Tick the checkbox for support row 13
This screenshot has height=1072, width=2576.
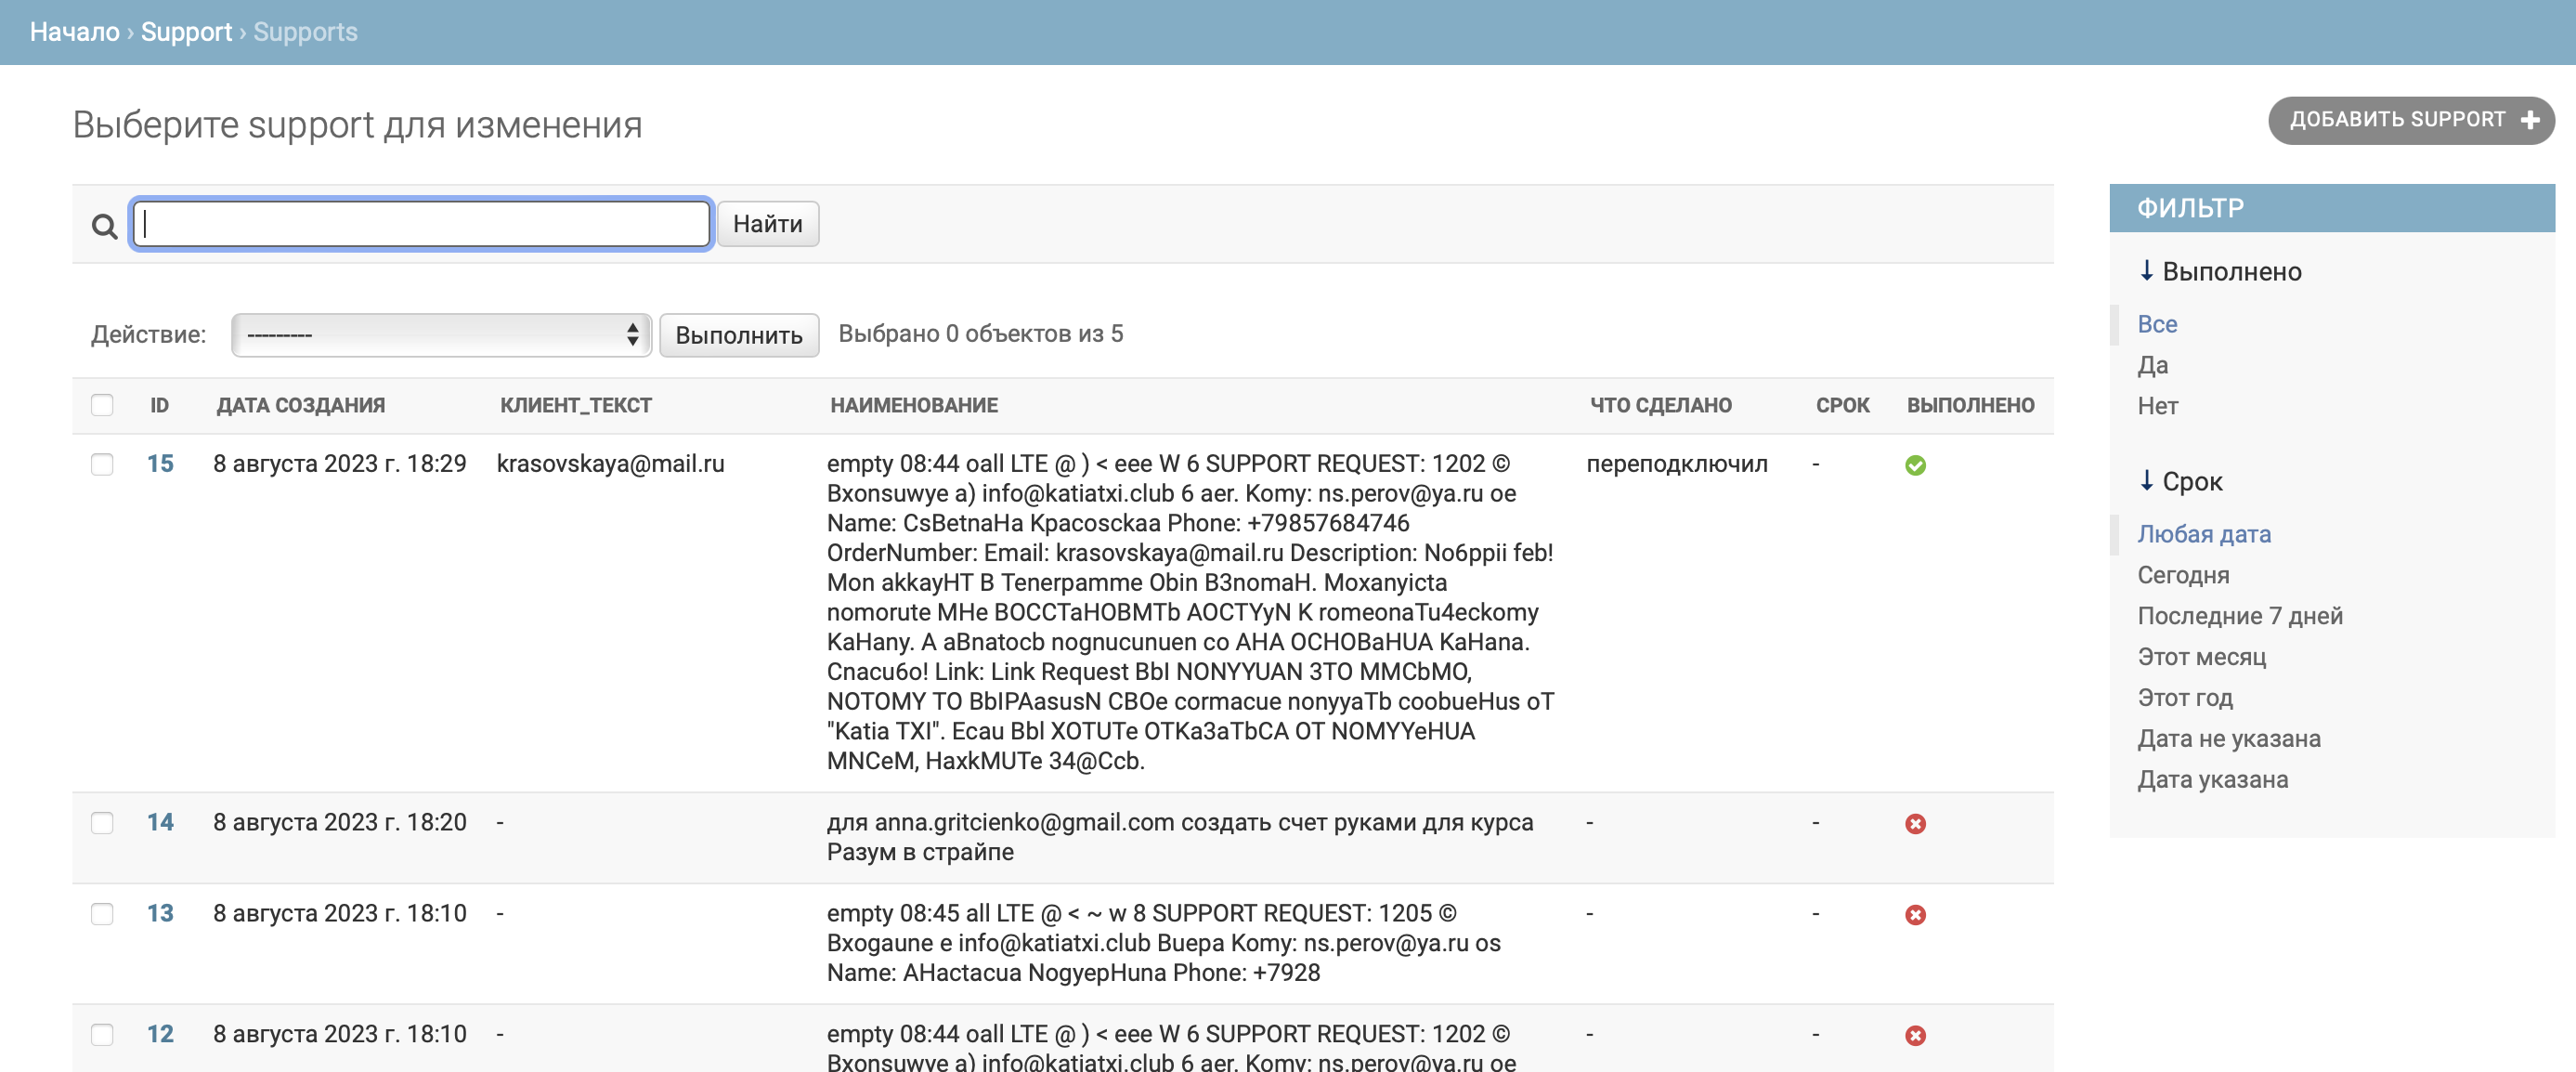(102, 913)
